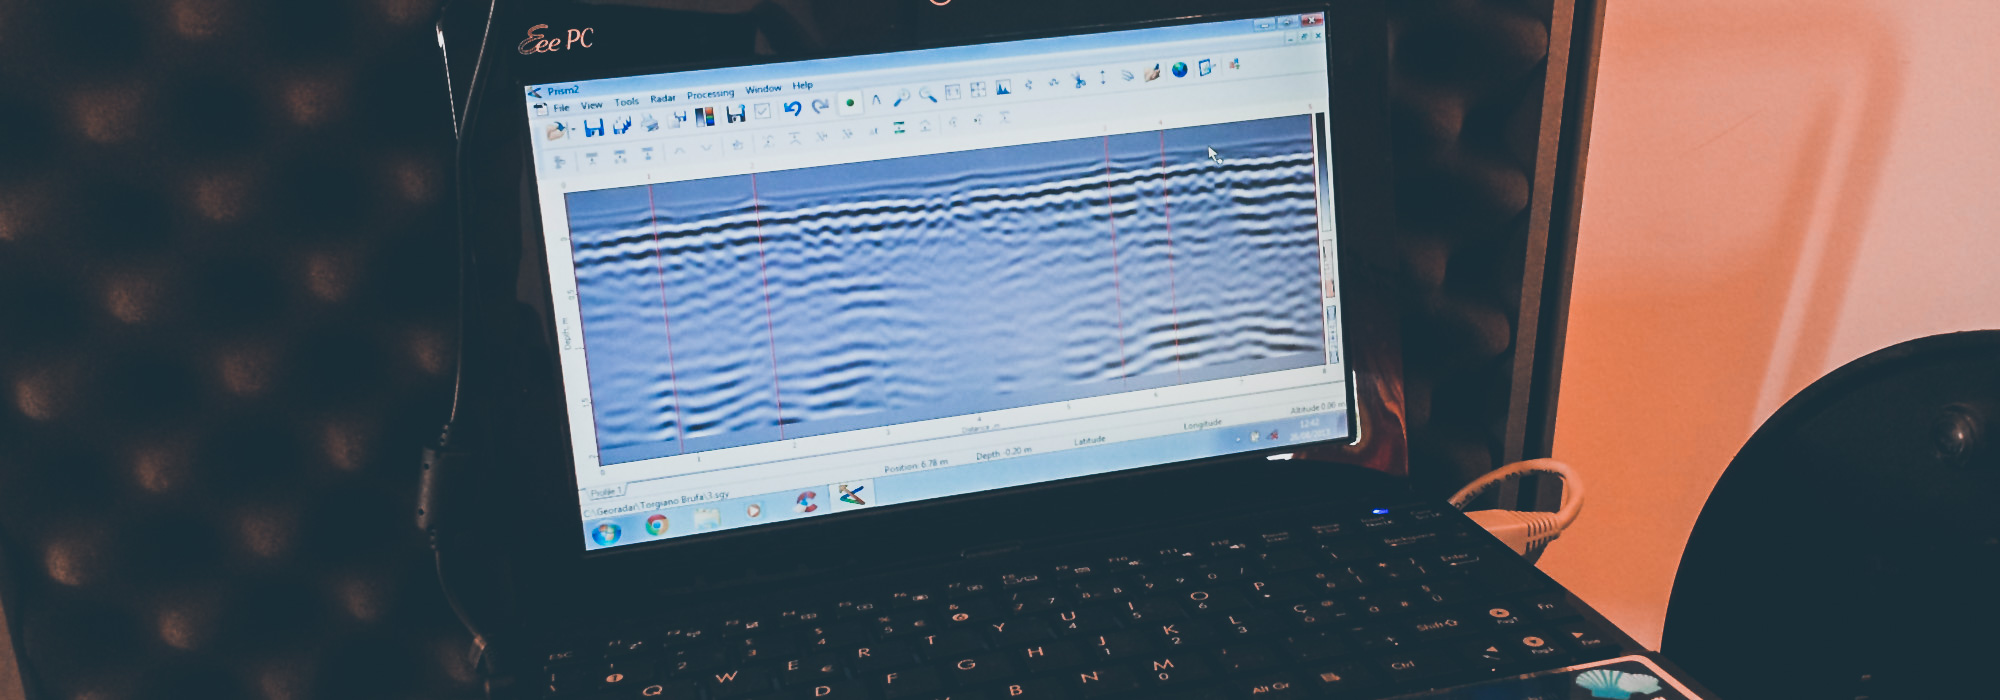Open the media player taskbar icon

point(754,511)
